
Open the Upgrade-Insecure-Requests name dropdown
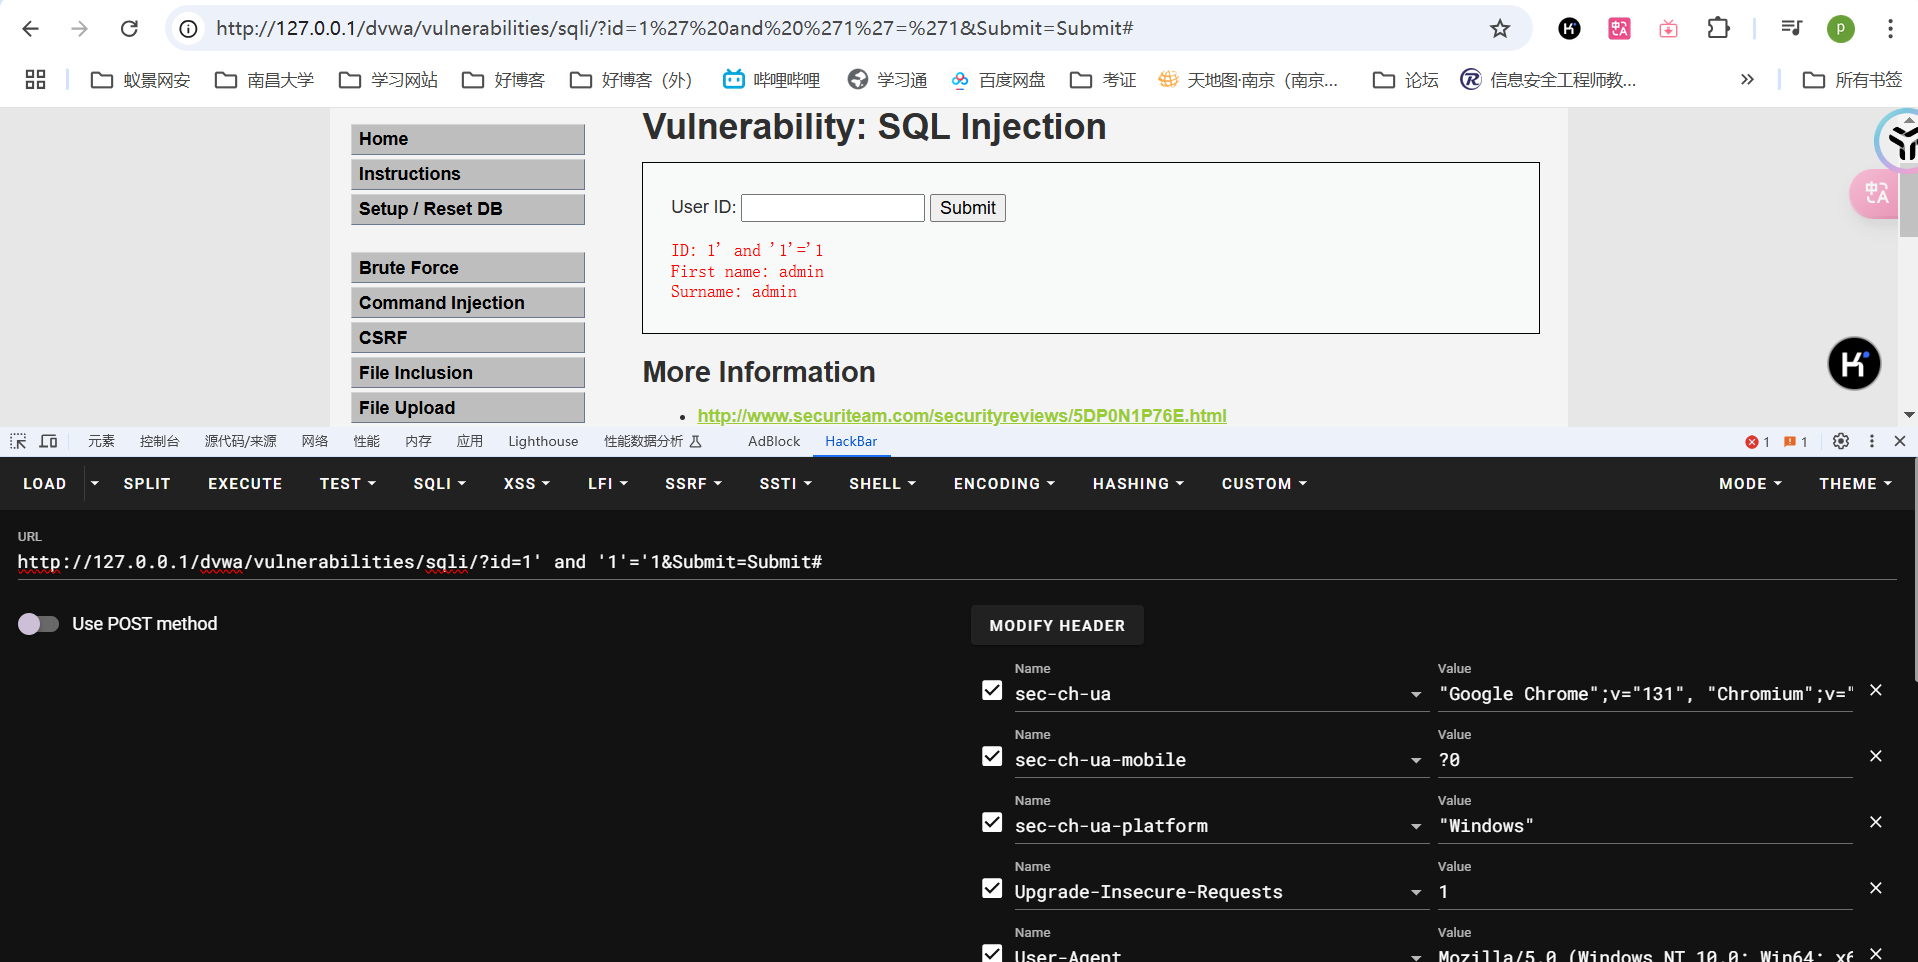coord(1416,892)
